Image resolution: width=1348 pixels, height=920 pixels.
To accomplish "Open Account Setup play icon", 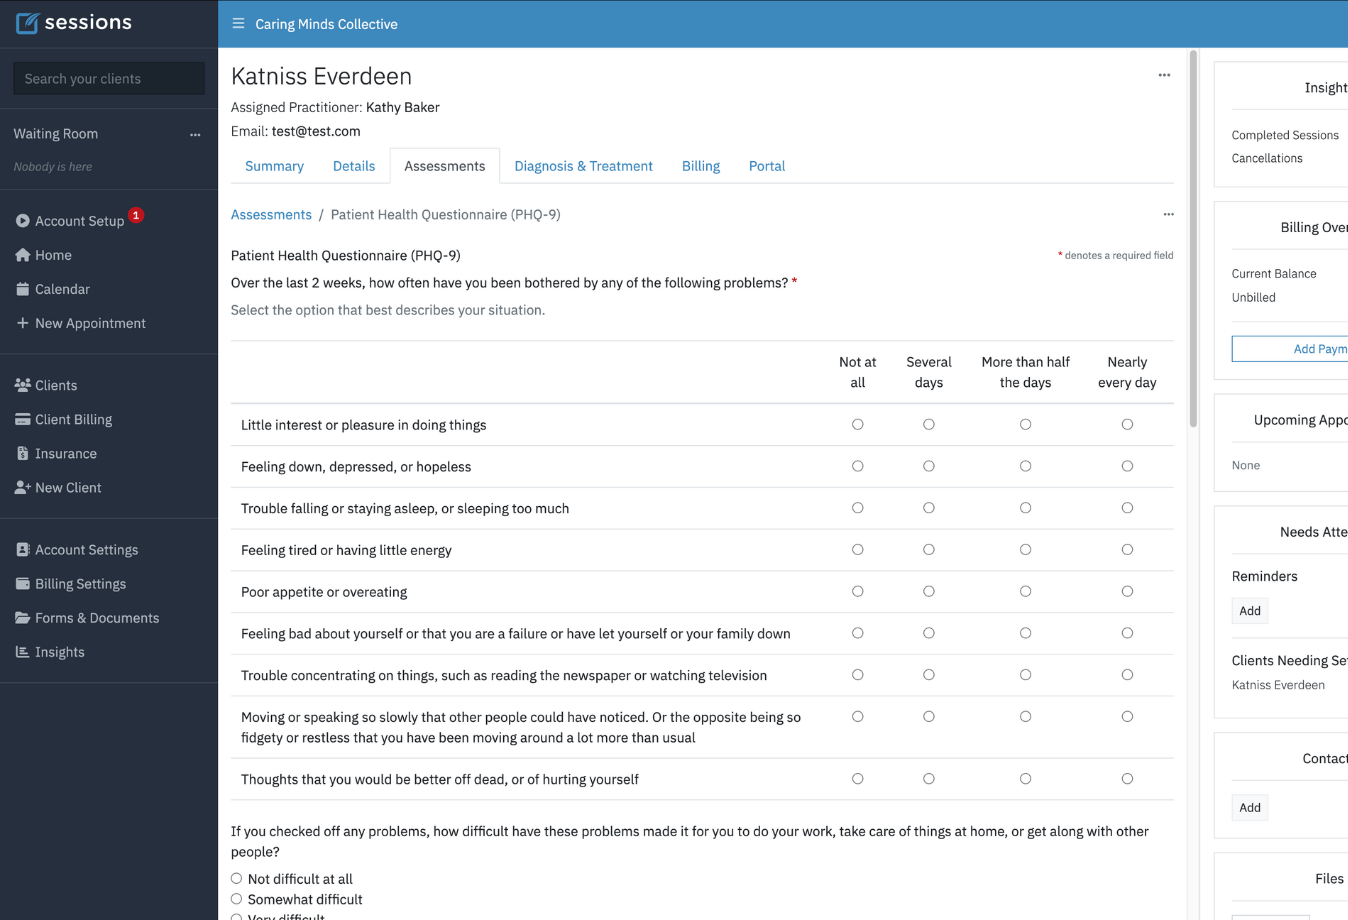I will [x=22, y=221].
